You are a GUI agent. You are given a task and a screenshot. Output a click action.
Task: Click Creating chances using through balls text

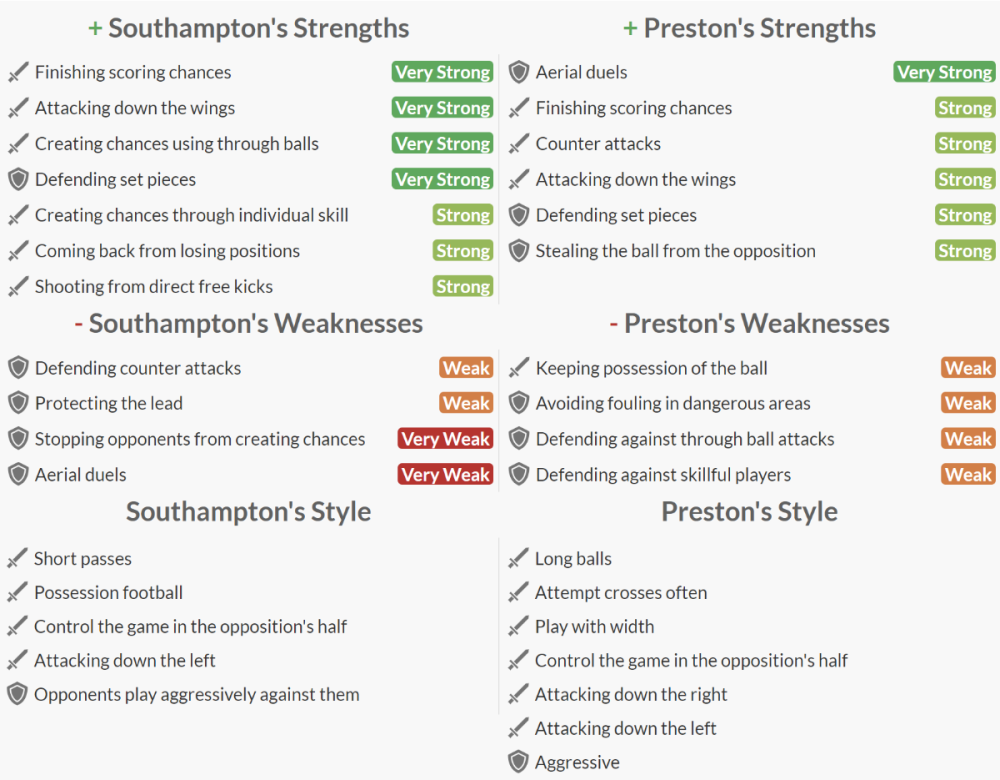tap(177, 144)
